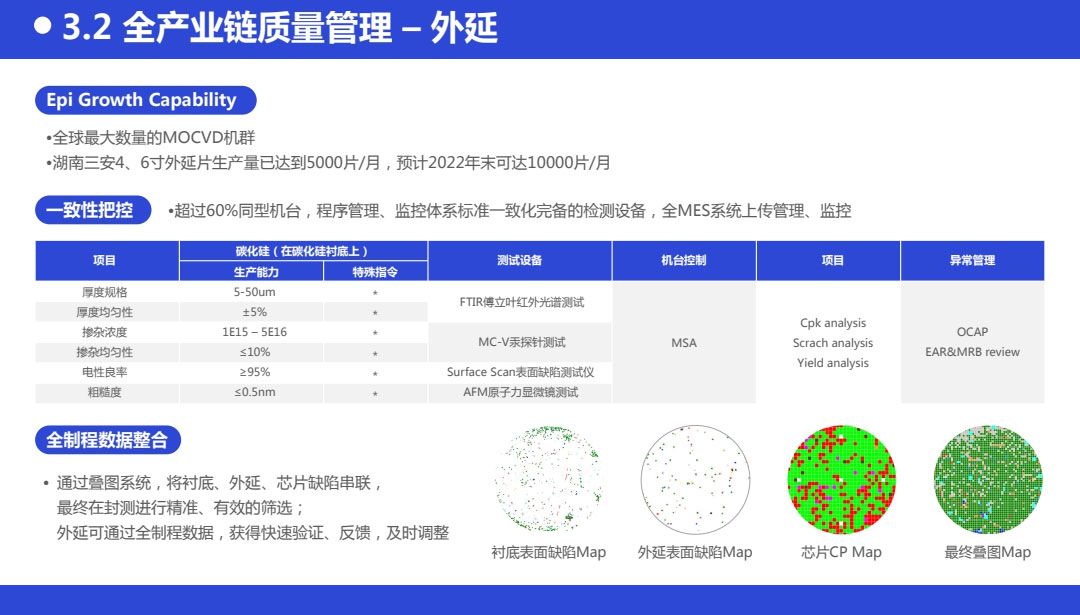Screen dimensions: 1080x615
Task: Click the star marker beside 厚度规格 row
Action: click(x=374, y=291)
